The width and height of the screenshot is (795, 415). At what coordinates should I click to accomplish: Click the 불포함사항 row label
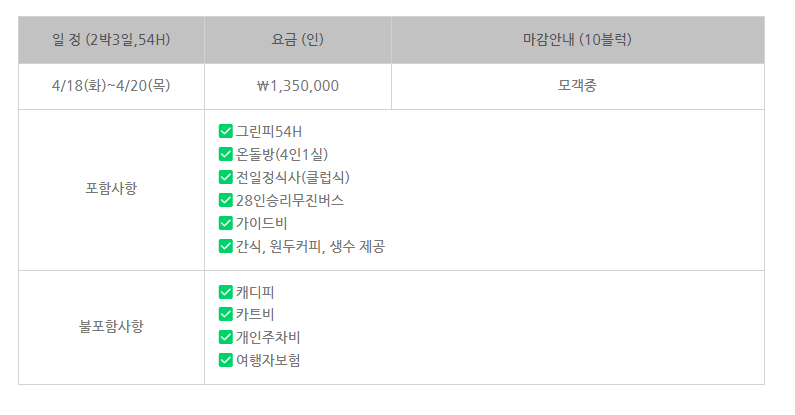tap(112, 326)
